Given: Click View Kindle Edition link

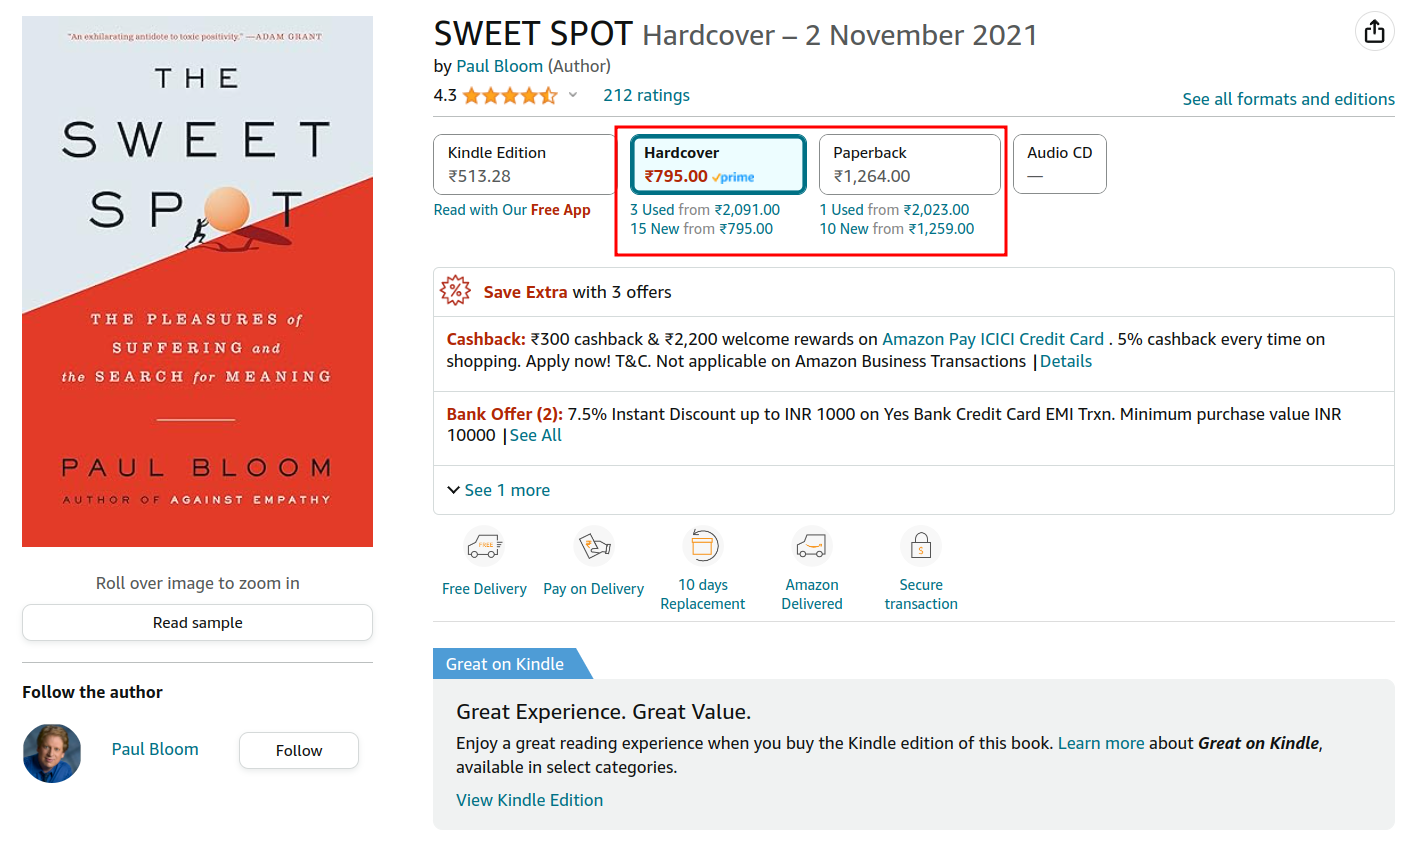Looking at the screenshot, I should point(529,800).
